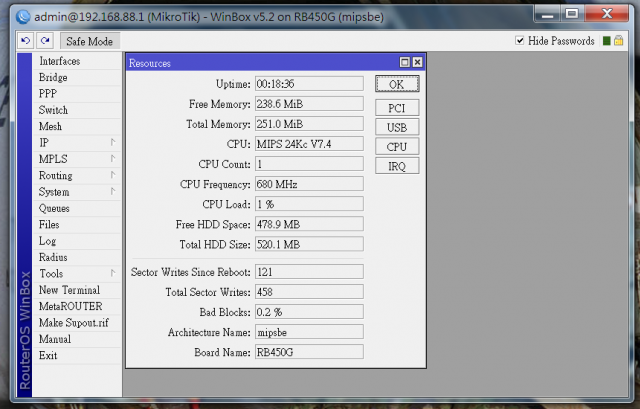The width and height of the screenshot is (640, 409).
Task: Click the Redo arrow icon
Action: pos(45,41)
